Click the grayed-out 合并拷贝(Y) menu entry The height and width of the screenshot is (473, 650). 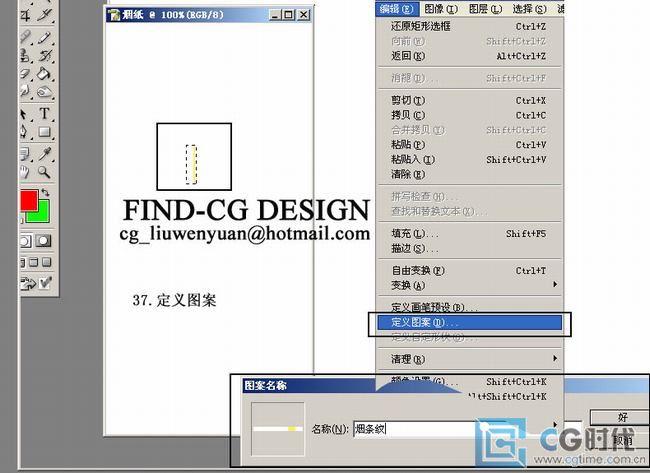pos(469,130)
